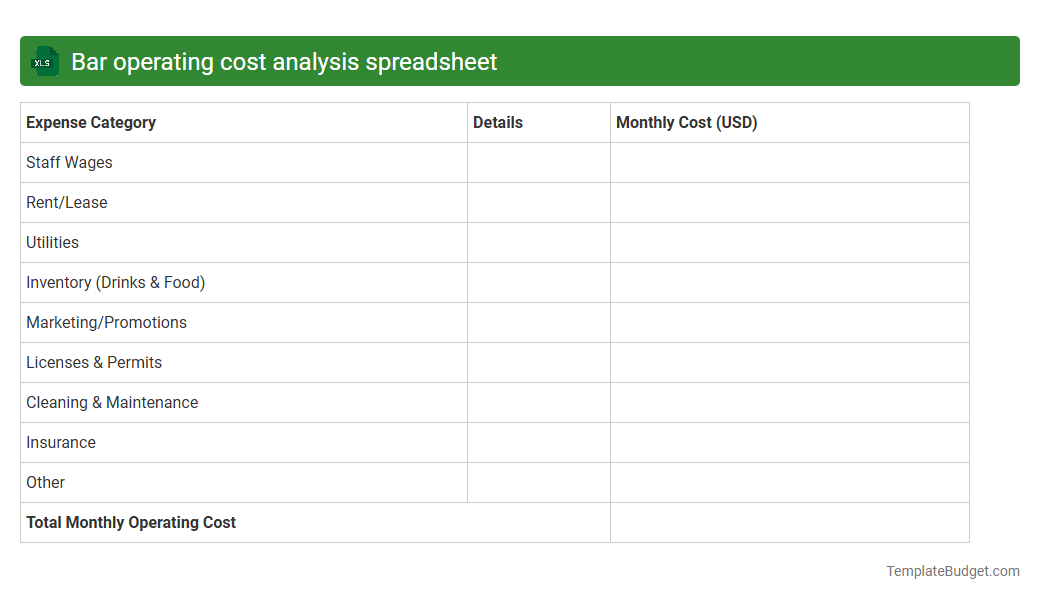Screen dimensions: 1040x600
Task: Click the Rent/Lease expense cell
Action: tap(67, 202)
